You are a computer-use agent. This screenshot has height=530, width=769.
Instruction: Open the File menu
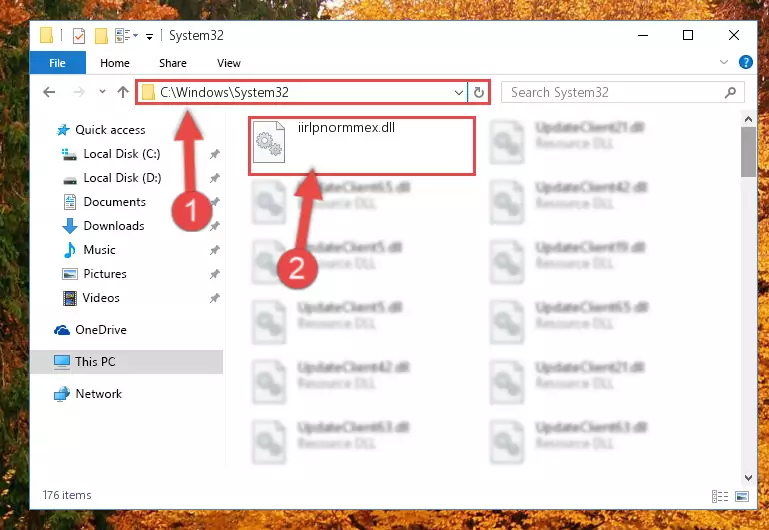point(57,63)
